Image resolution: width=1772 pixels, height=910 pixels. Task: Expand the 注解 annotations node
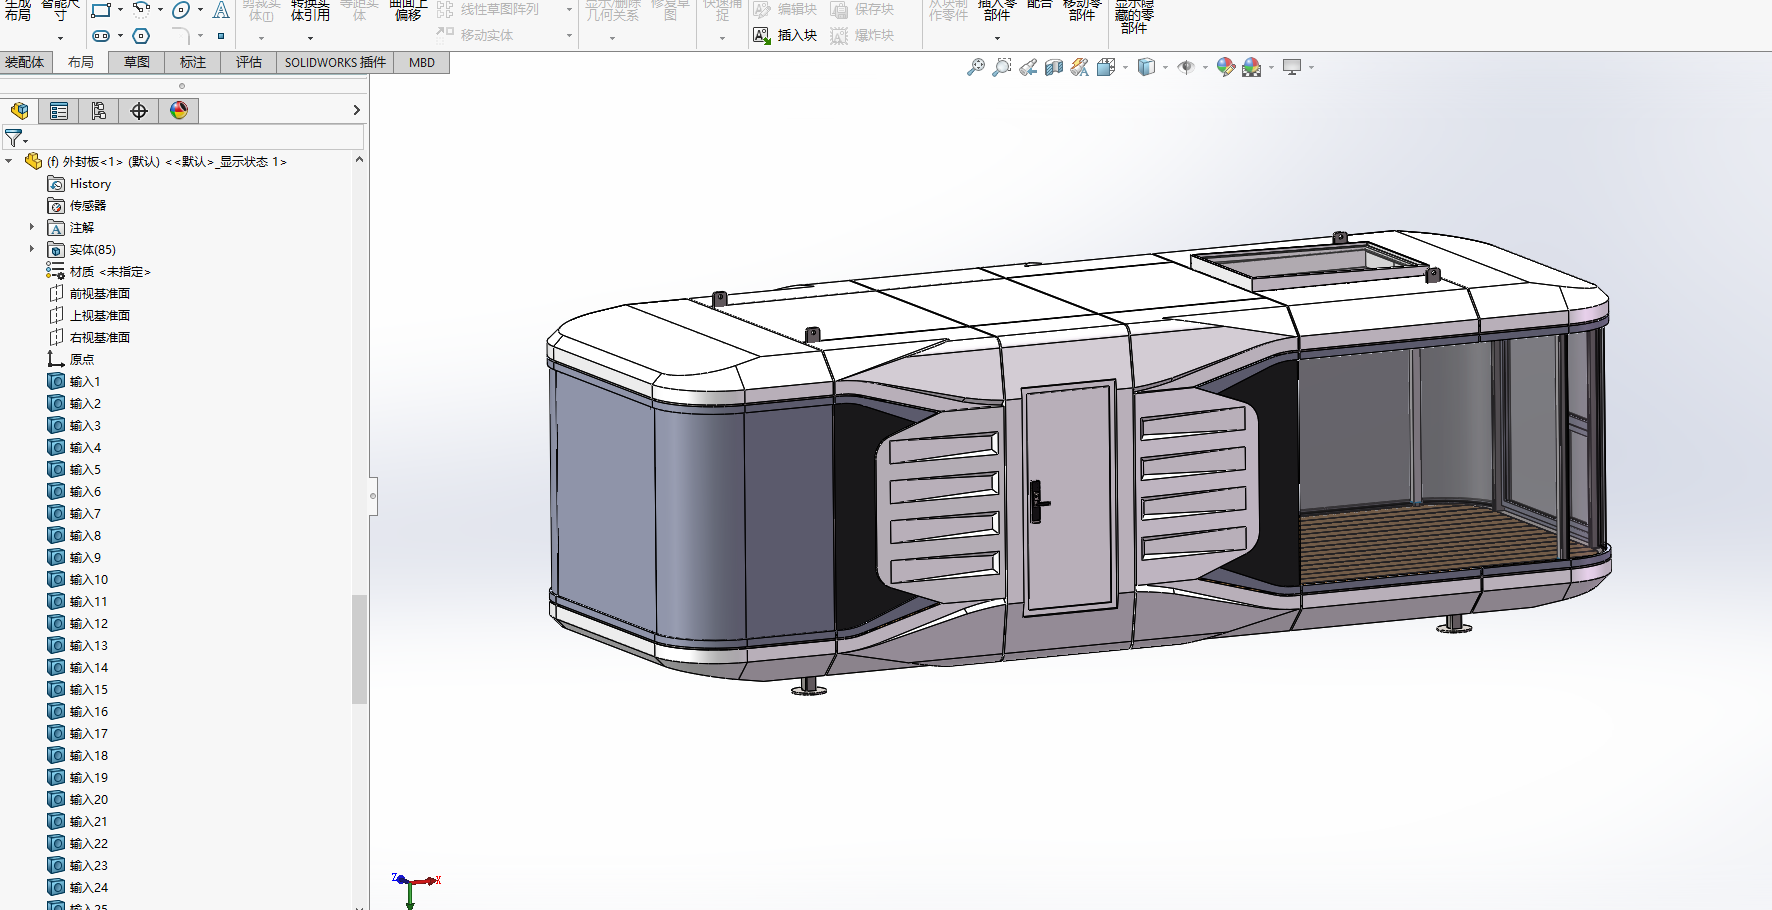point(32,227)
